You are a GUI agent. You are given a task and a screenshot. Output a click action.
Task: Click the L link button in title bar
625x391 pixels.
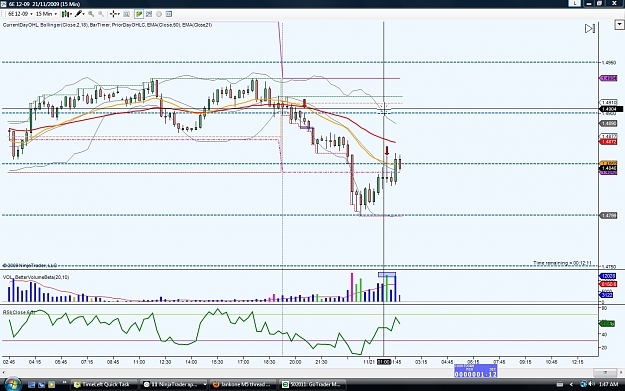point(574,3)
